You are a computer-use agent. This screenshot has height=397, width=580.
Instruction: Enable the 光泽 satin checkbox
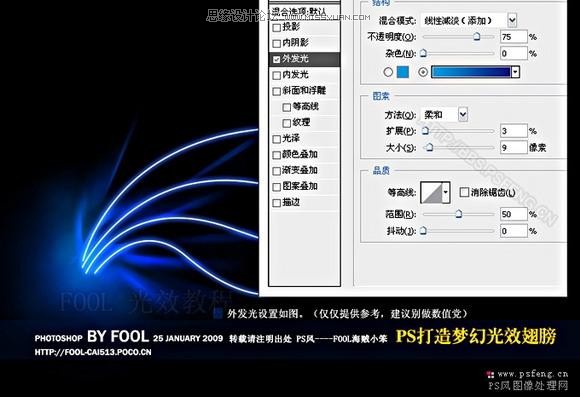click(276, 139)
